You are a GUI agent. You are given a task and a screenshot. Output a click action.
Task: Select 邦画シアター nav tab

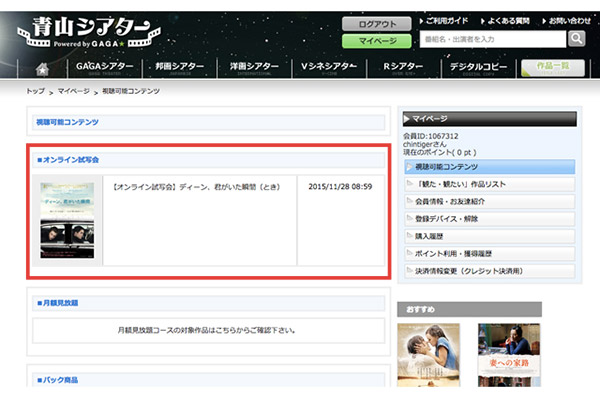179,68
